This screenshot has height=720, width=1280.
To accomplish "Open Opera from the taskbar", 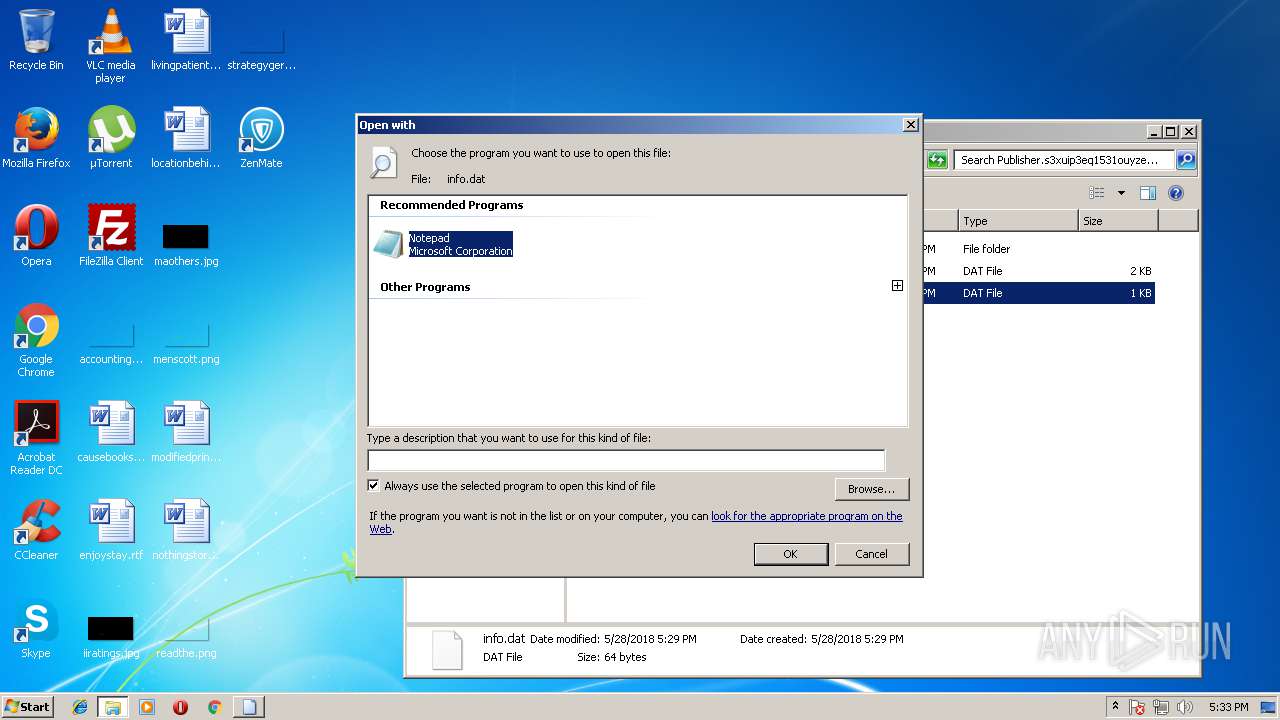I will (181, 707).
